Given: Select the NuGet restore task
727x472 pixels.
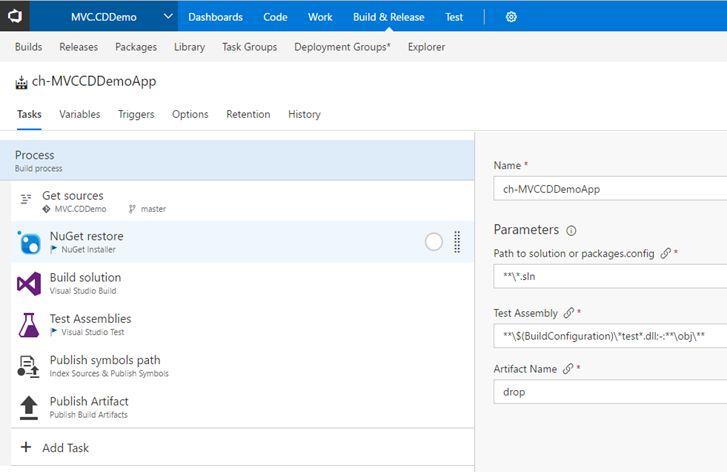Looking at the screenshot, I should coord(242,242).
